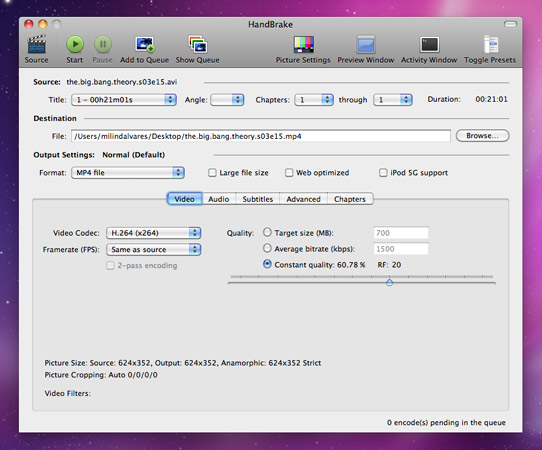542x450 pixels.
Task: Open the Source clapperboard icon
Action: (x=36, y=44)
